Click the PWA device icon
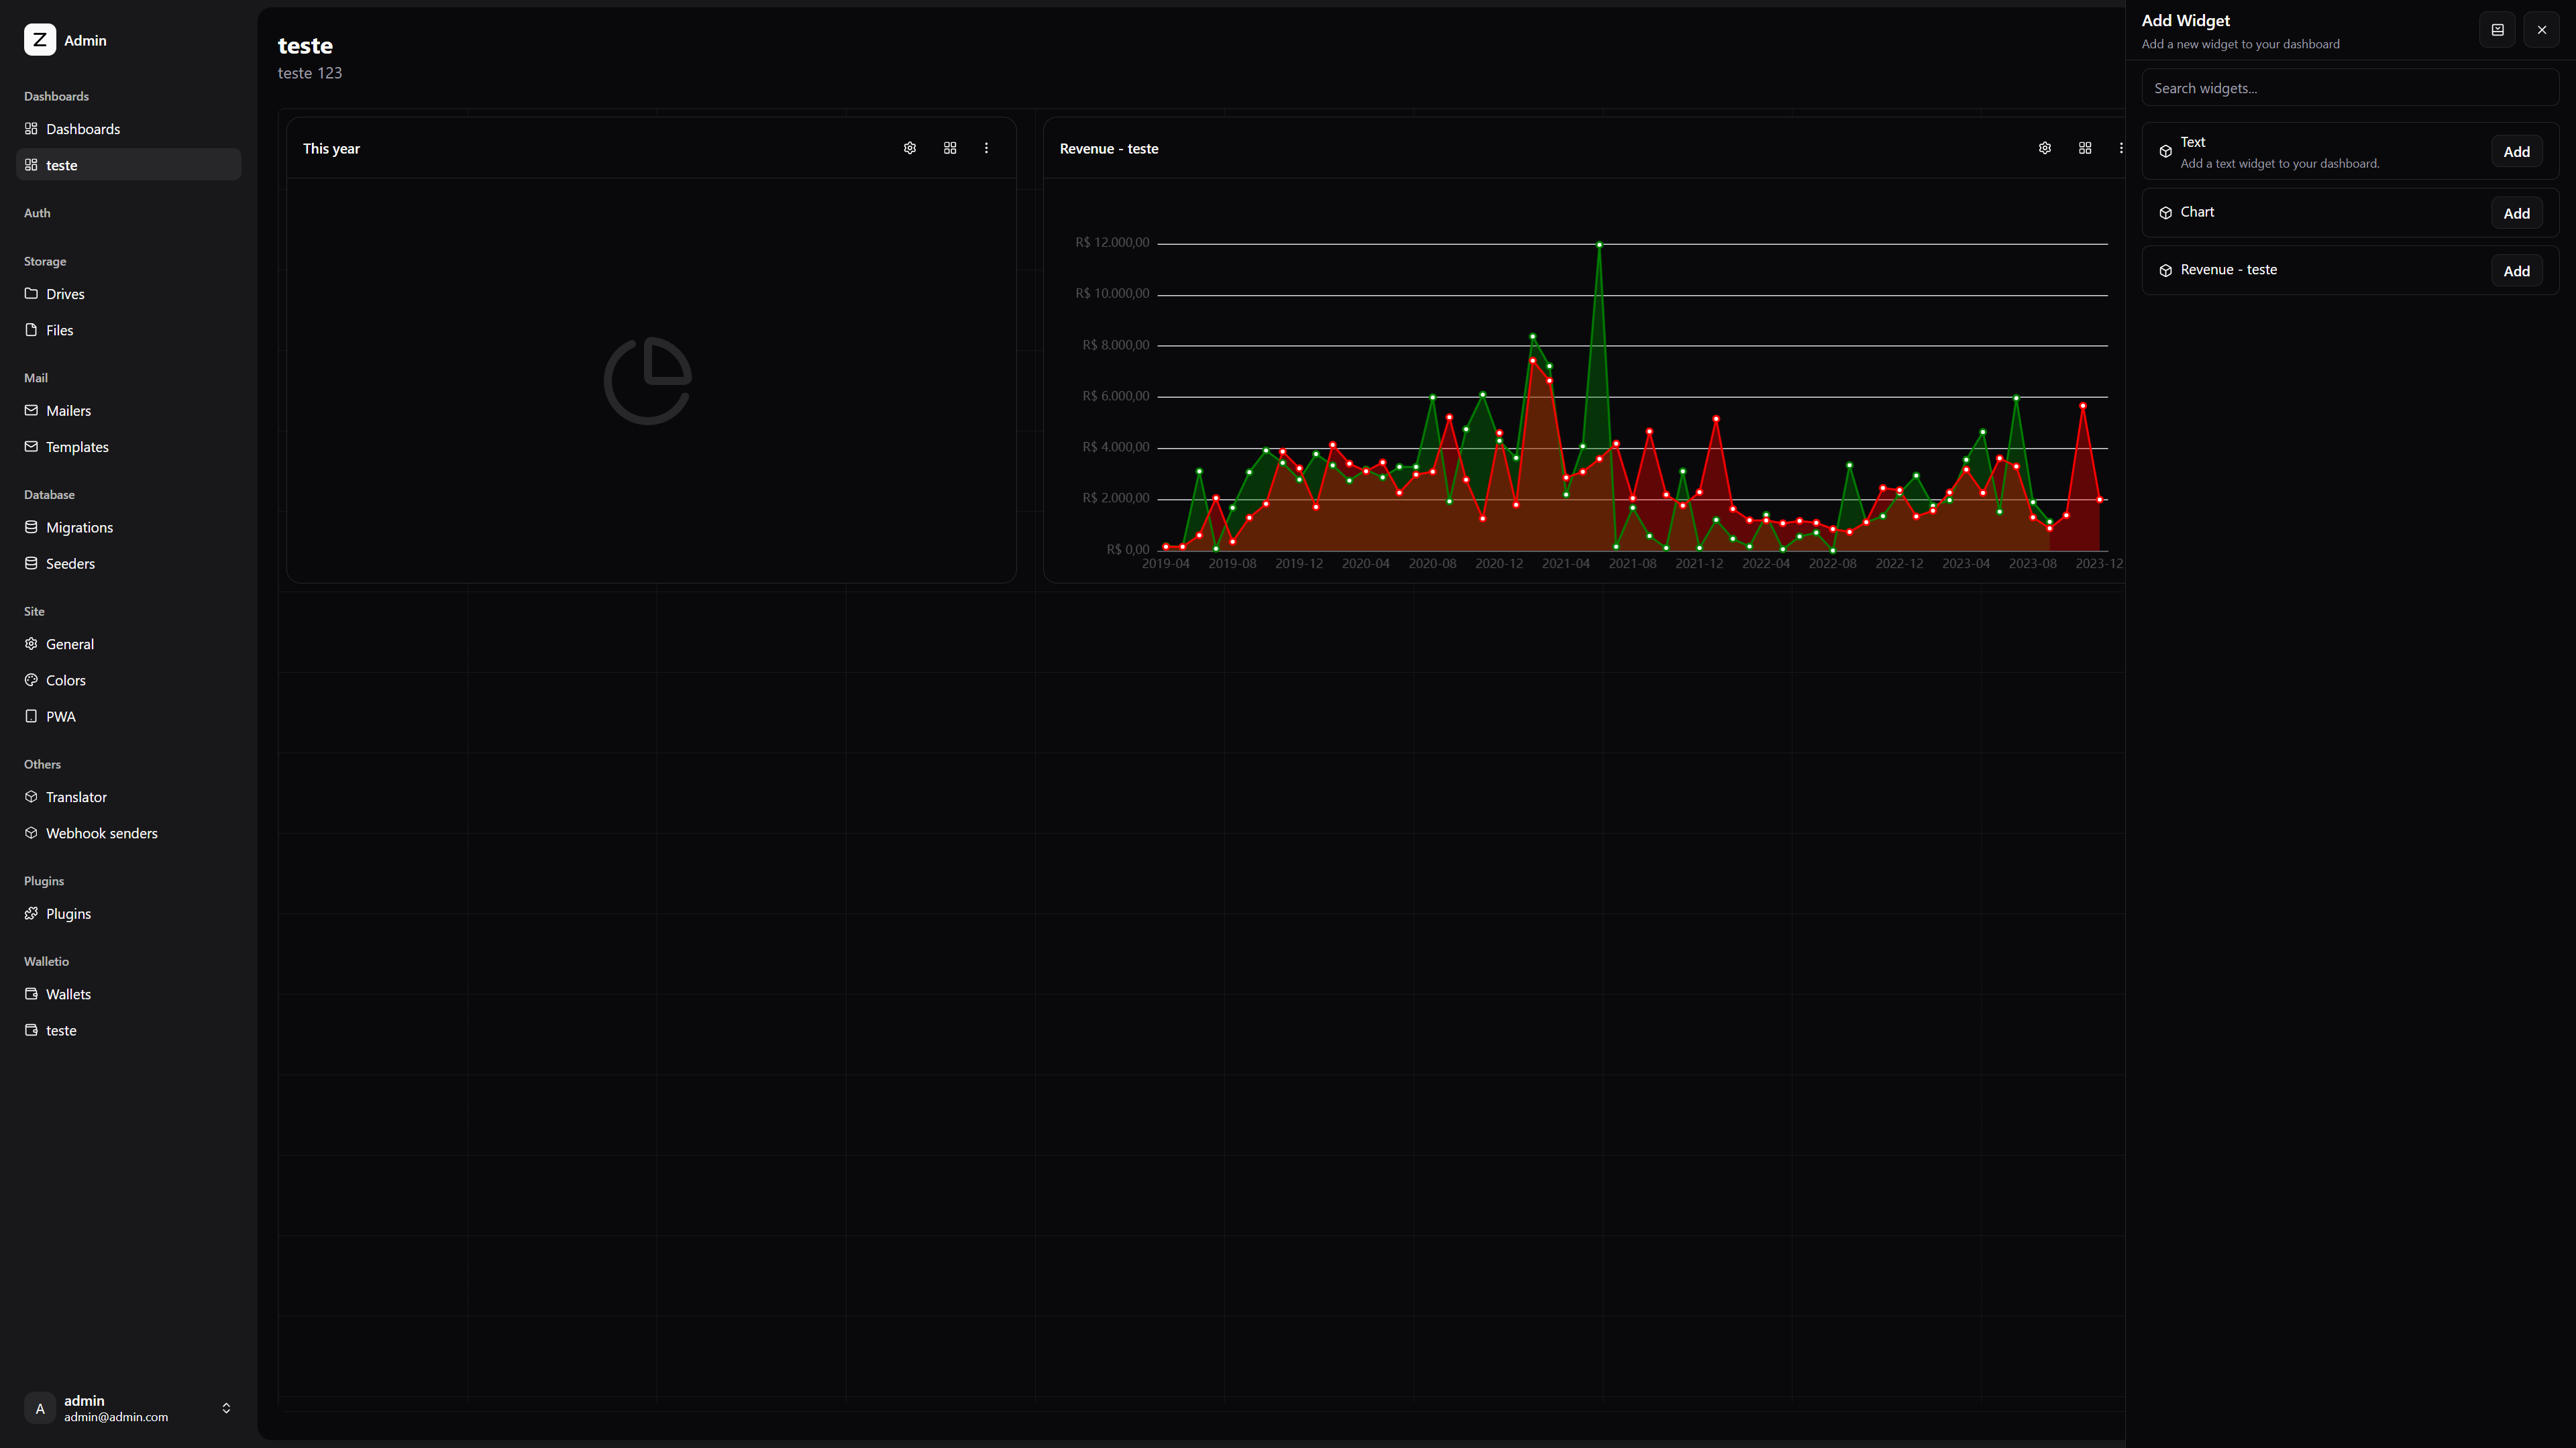Image resolution: width=2576 pixels, height=1448 pixels. click(x=31, y=716)
